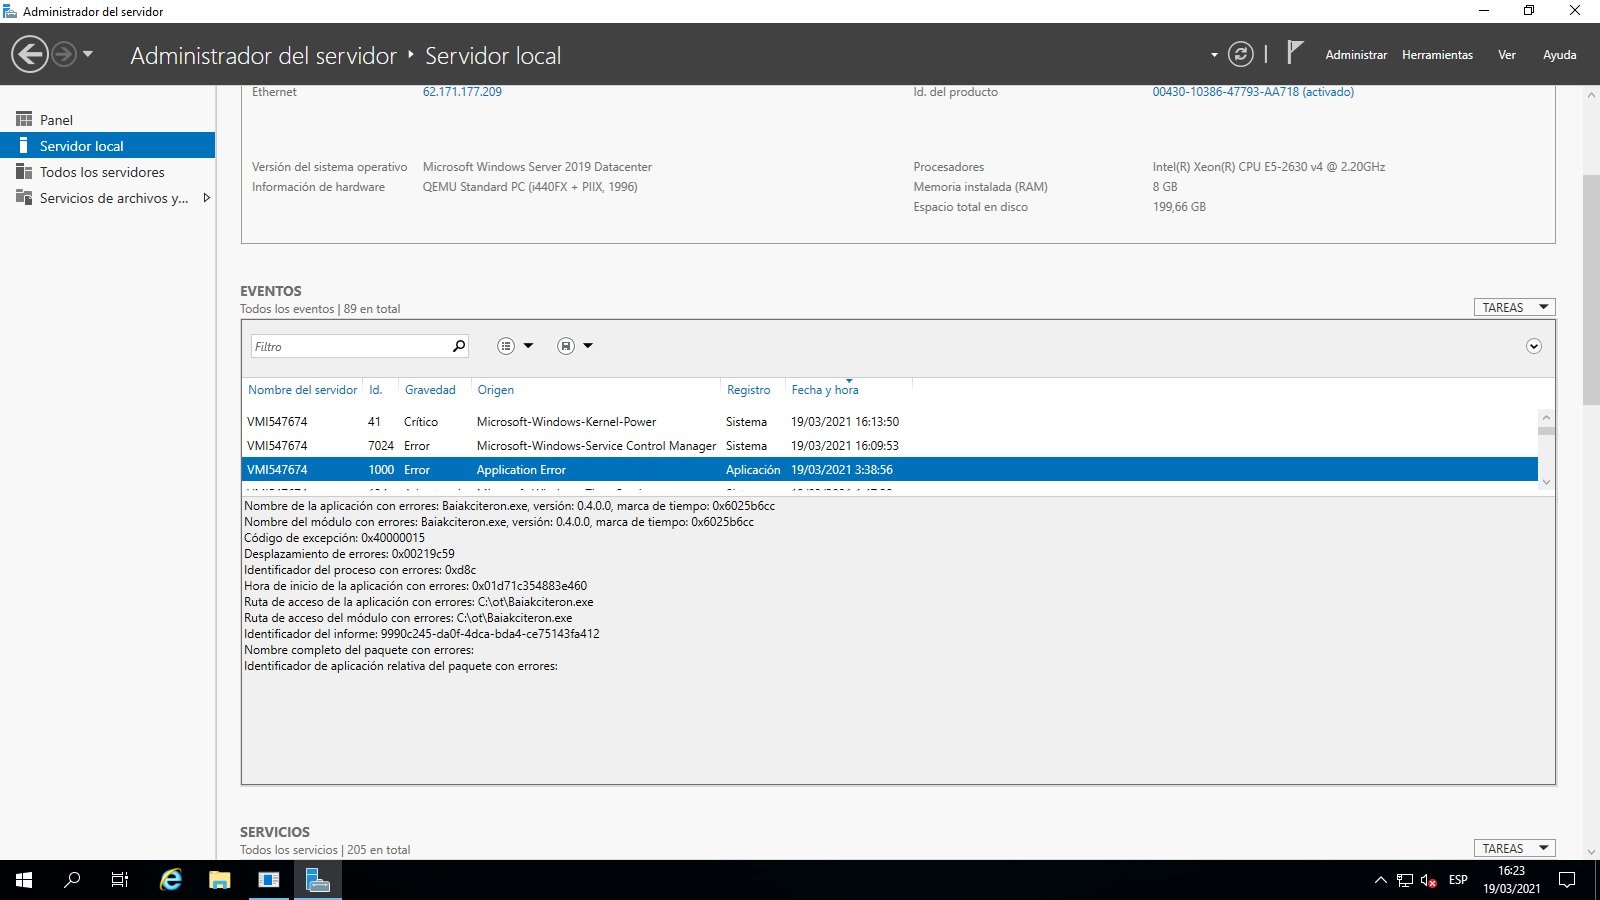Go back with the back arrow button
This screenshot has height=900, width=1600.
(30, 54)
